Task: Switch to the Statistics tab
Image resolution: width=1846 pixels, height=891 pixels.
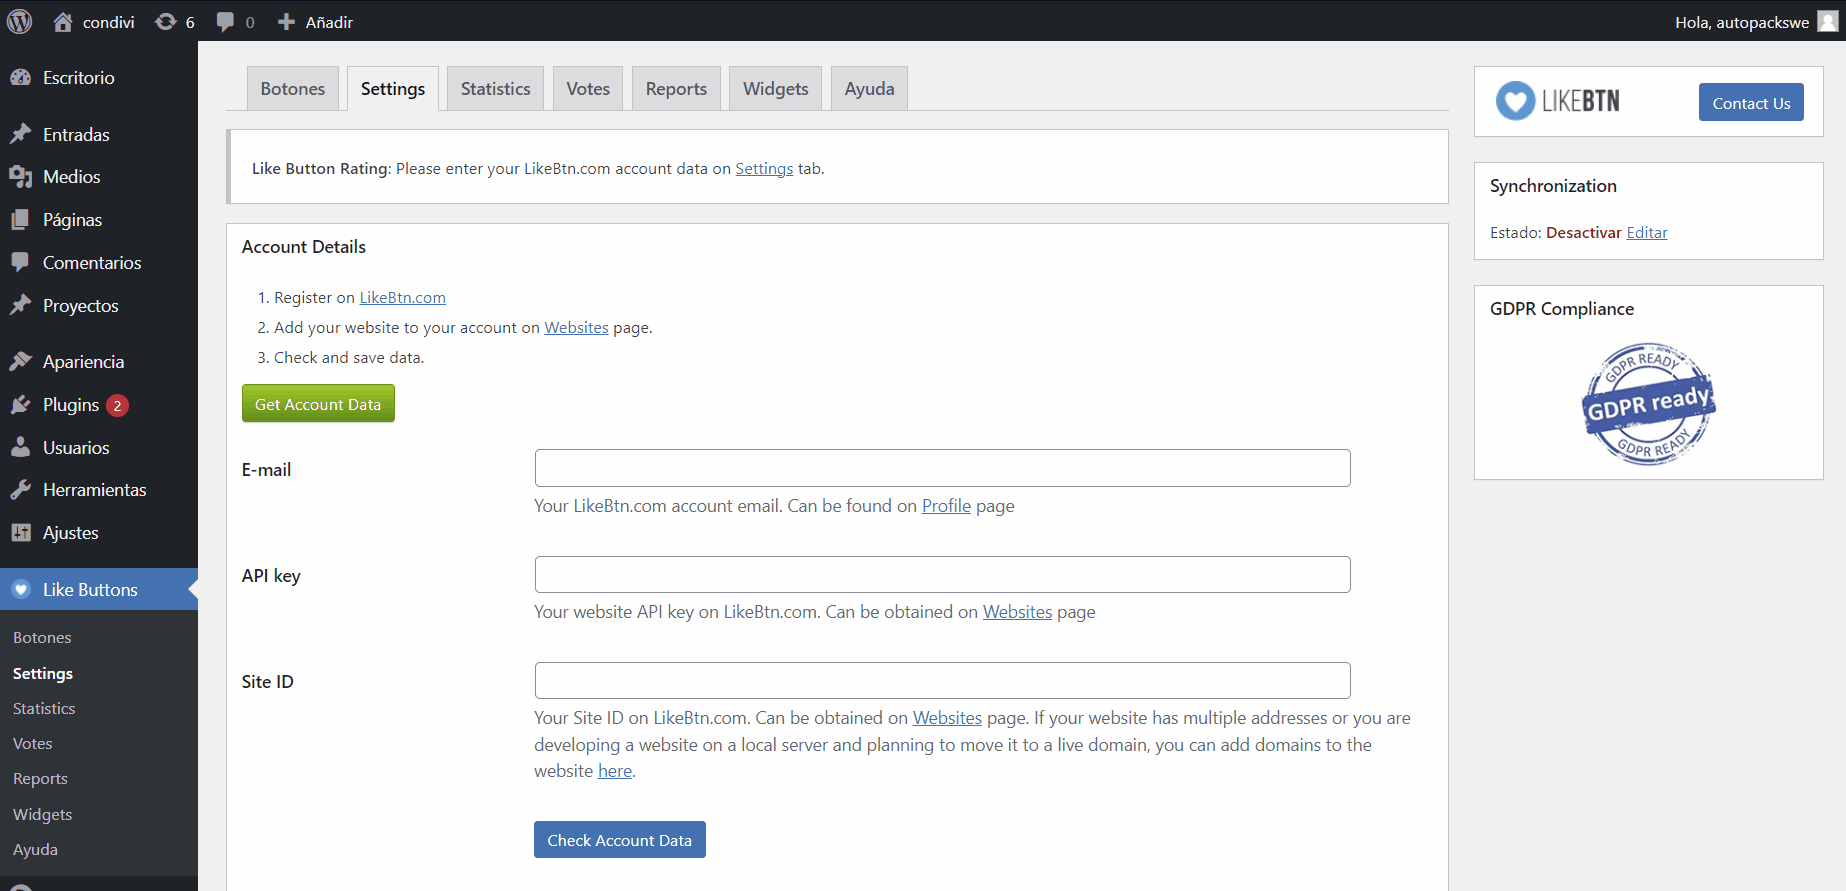Action: coord(495,89)
